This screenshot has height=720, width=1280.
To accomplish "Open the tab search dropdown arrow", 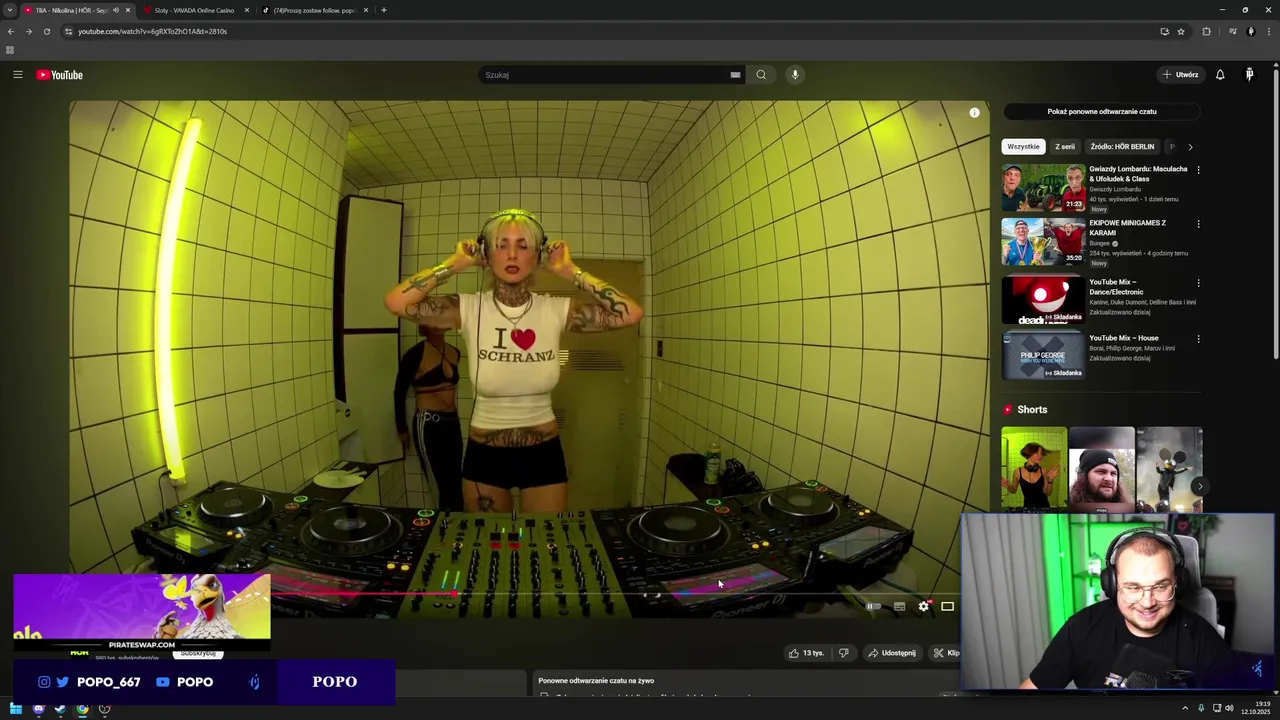I will (9, 10).
